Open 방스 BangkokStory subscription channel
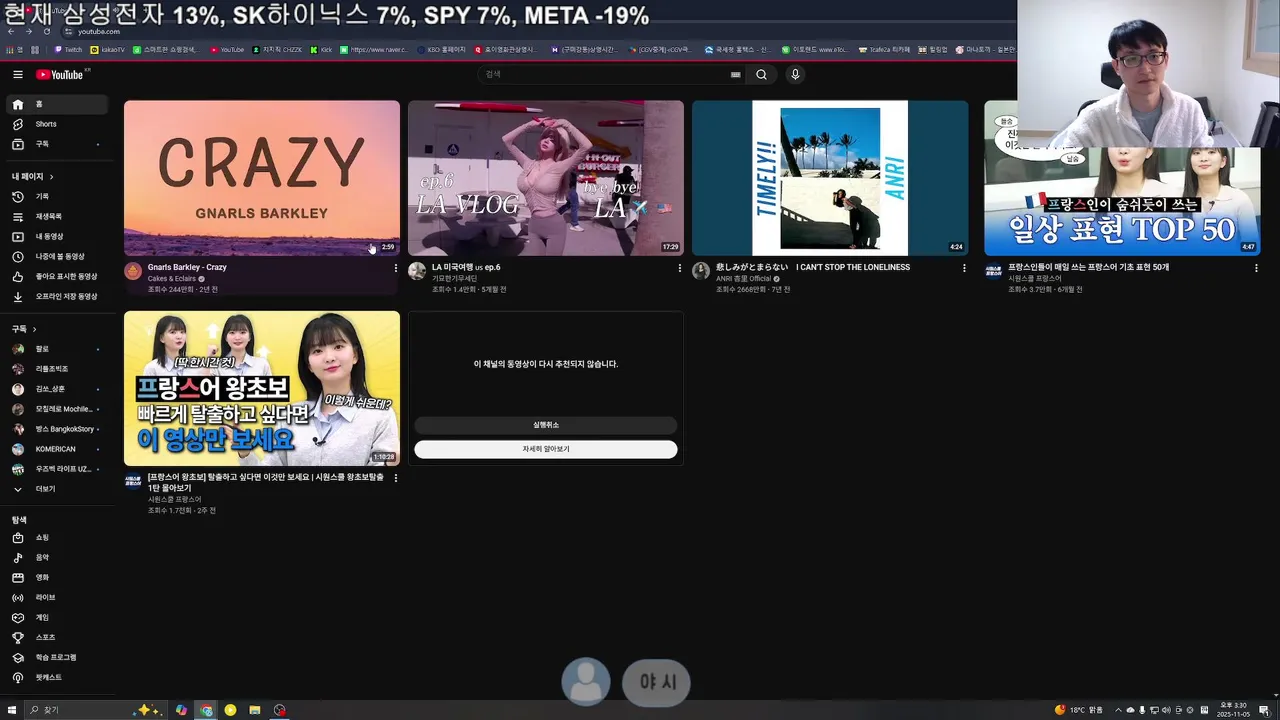This screenshot has width=1280, height=720. tap(58, 429)
